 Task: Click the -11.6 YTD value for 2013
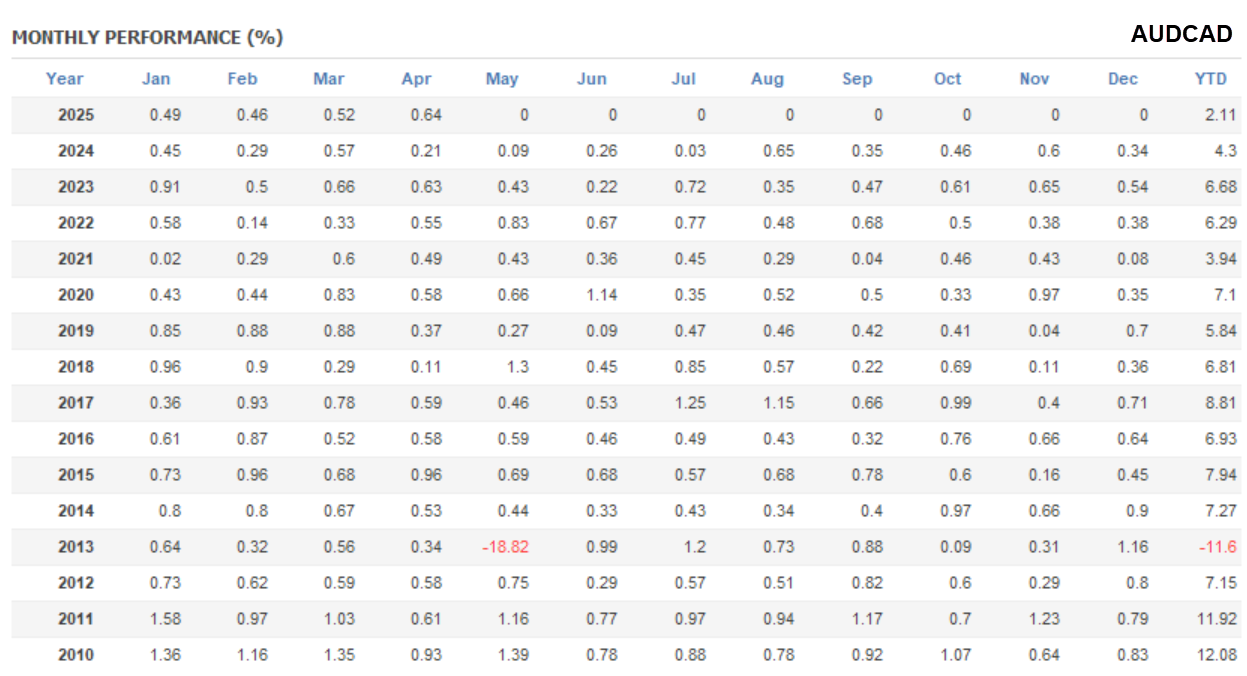click(1217, 547)
